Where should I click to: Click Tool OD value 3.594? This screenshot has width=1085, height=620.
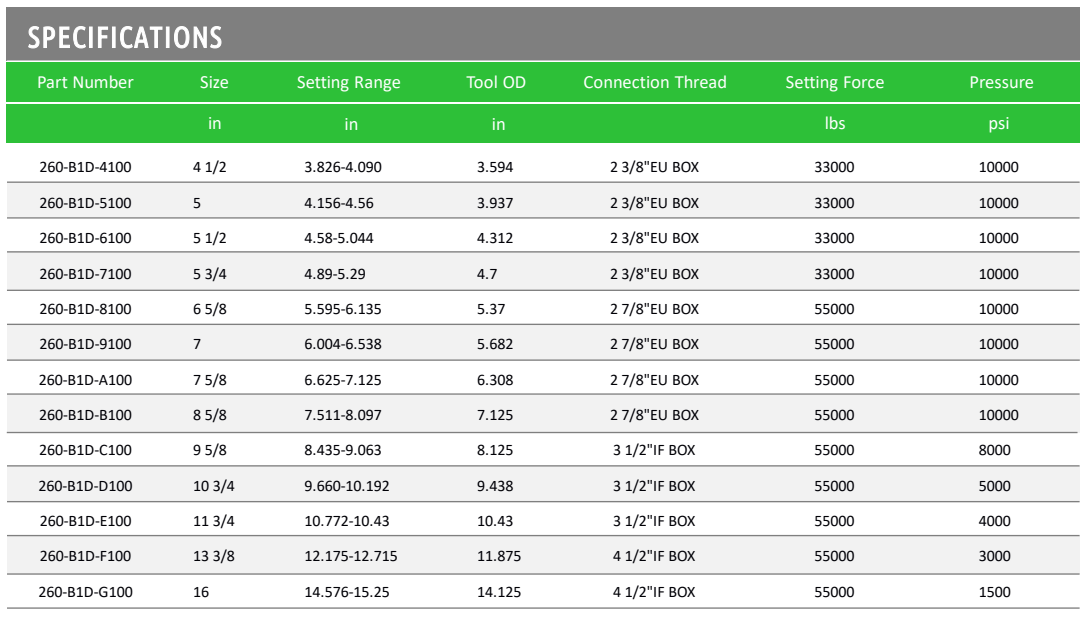495,167
